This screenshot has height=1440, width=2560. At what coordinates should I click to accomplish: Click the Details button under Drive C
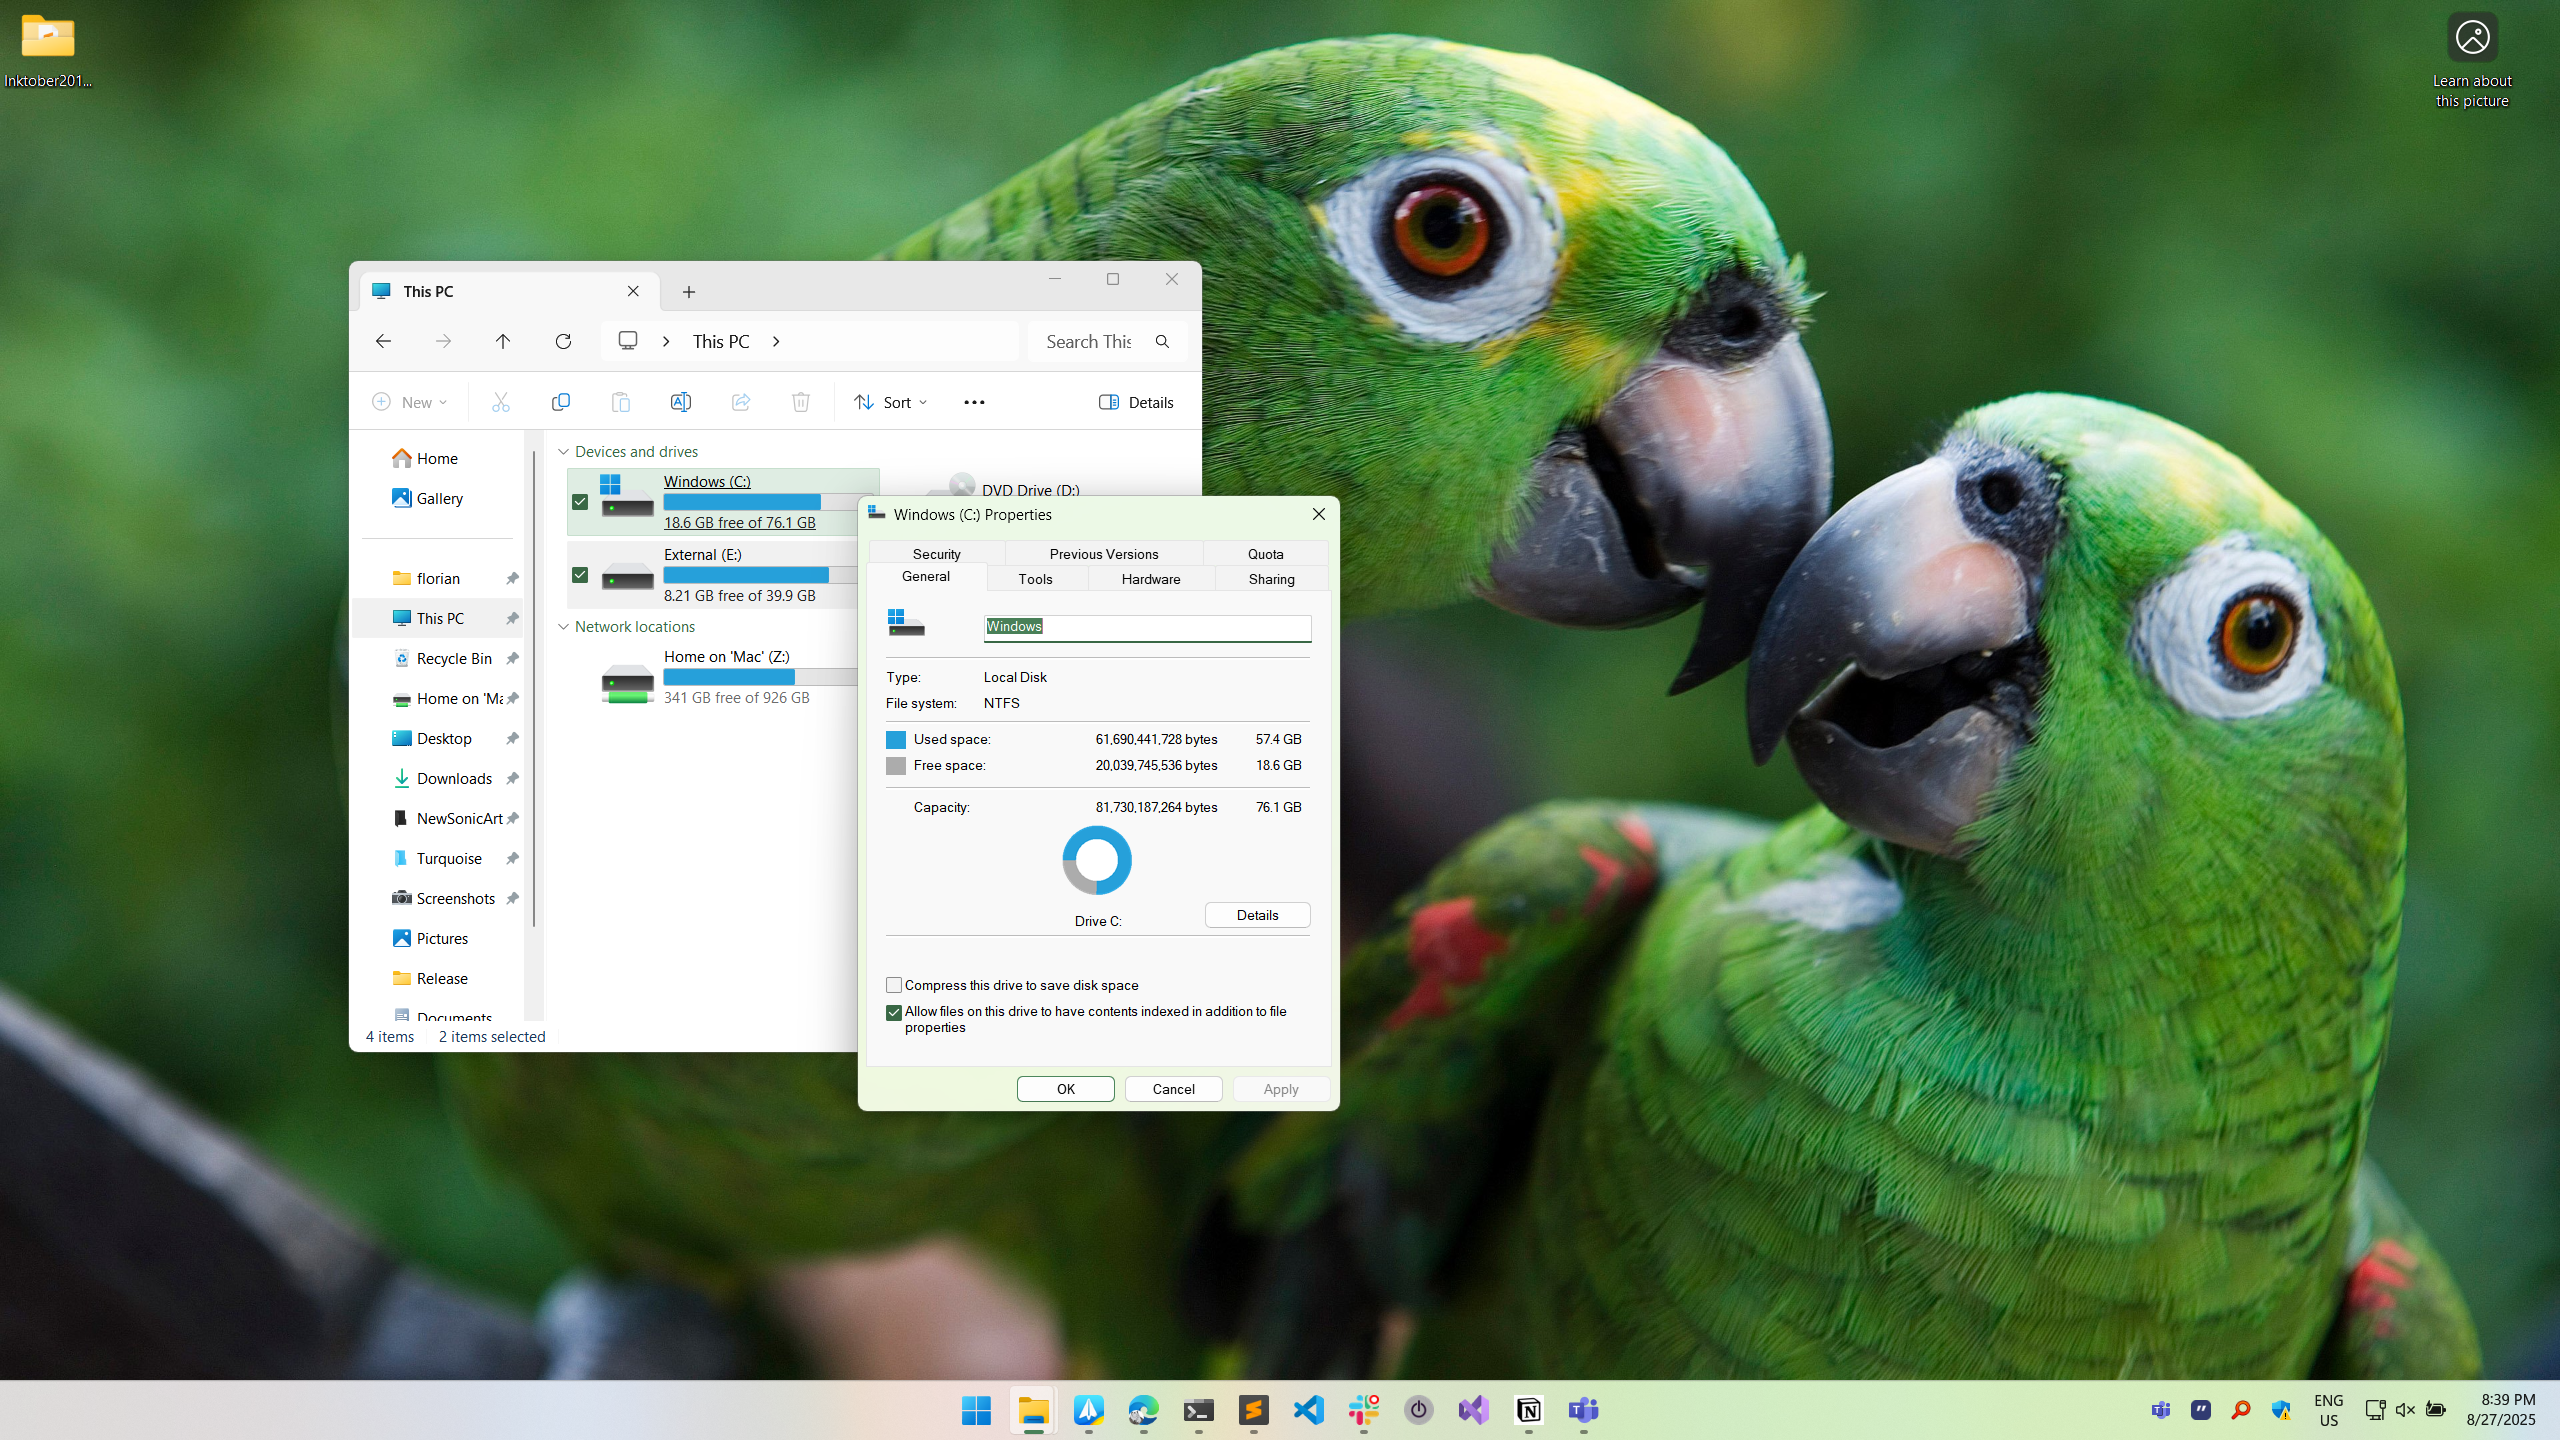coord(1257,915)
